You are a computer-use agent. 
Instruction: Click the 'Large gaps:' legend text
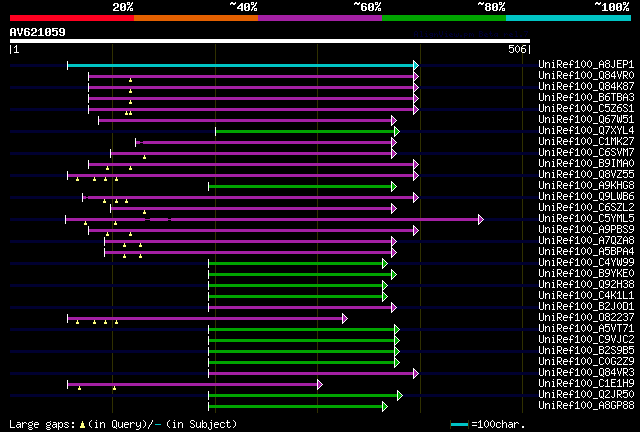click(x=42, y=425)
